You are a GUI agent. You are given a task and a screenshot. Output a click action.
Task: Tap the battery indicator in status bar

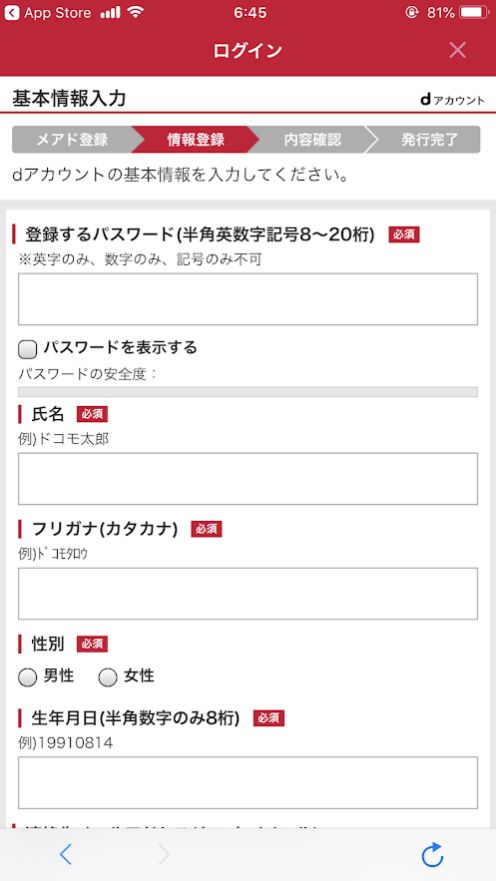pyautogui.click(x=474, y=12)
